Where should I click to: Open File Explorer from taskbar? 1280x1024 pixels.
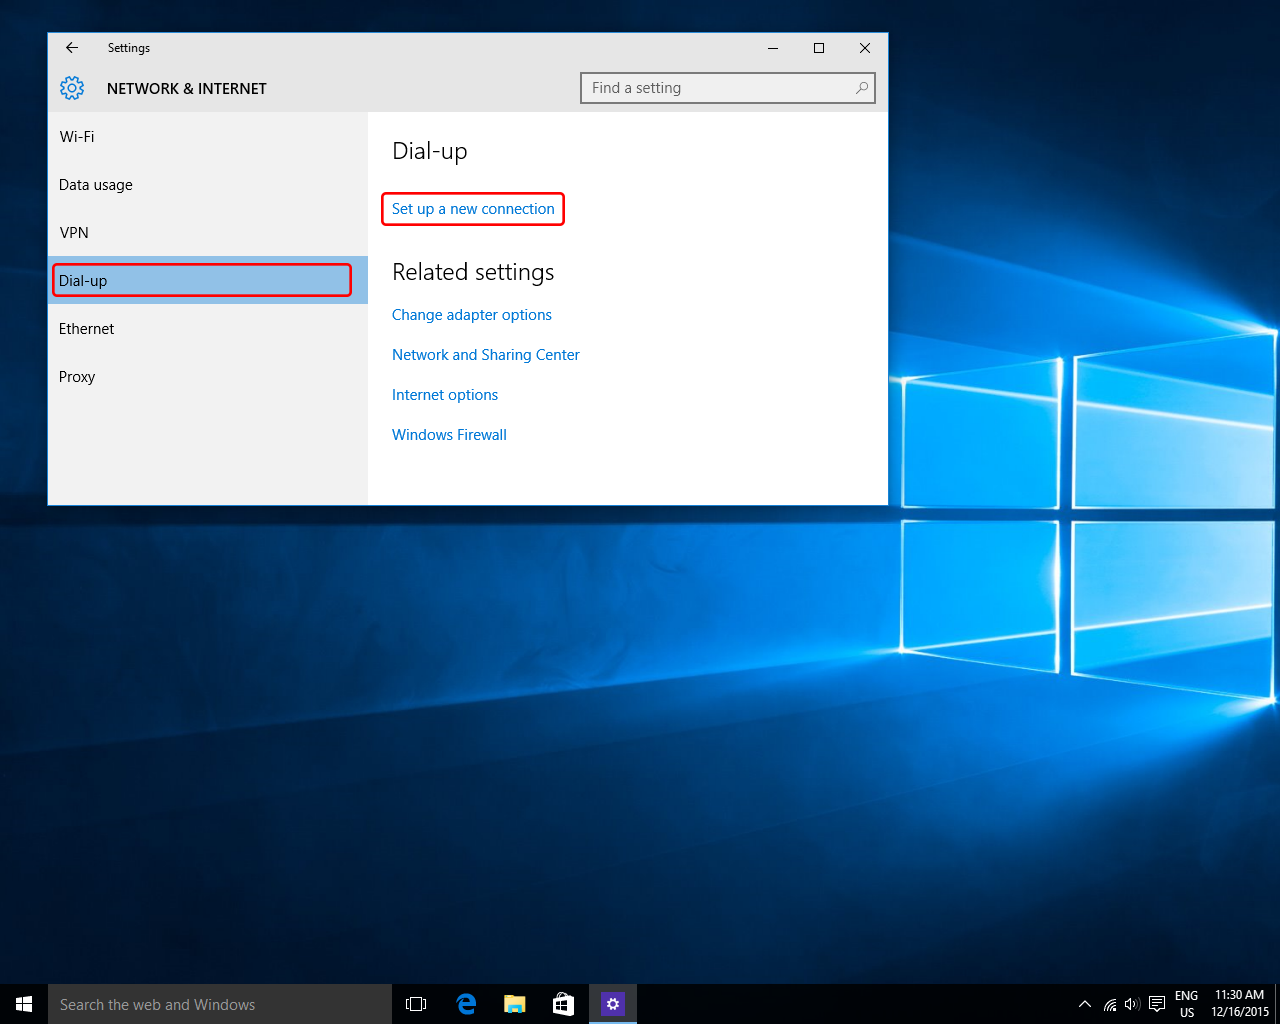pyautogui.click(x=515, y=1004)
